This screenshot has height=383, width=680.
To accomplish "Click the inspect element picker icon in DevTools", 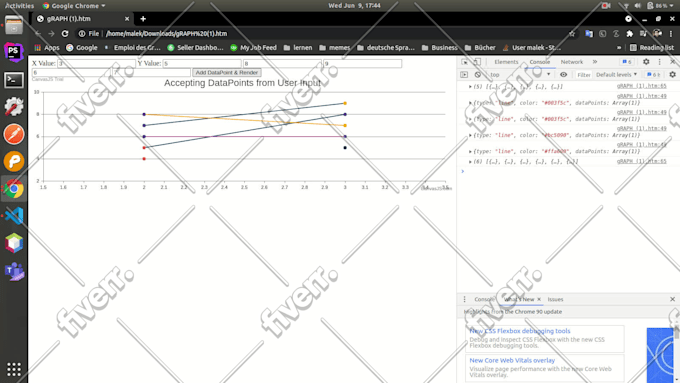I will (x=465, y=62).
